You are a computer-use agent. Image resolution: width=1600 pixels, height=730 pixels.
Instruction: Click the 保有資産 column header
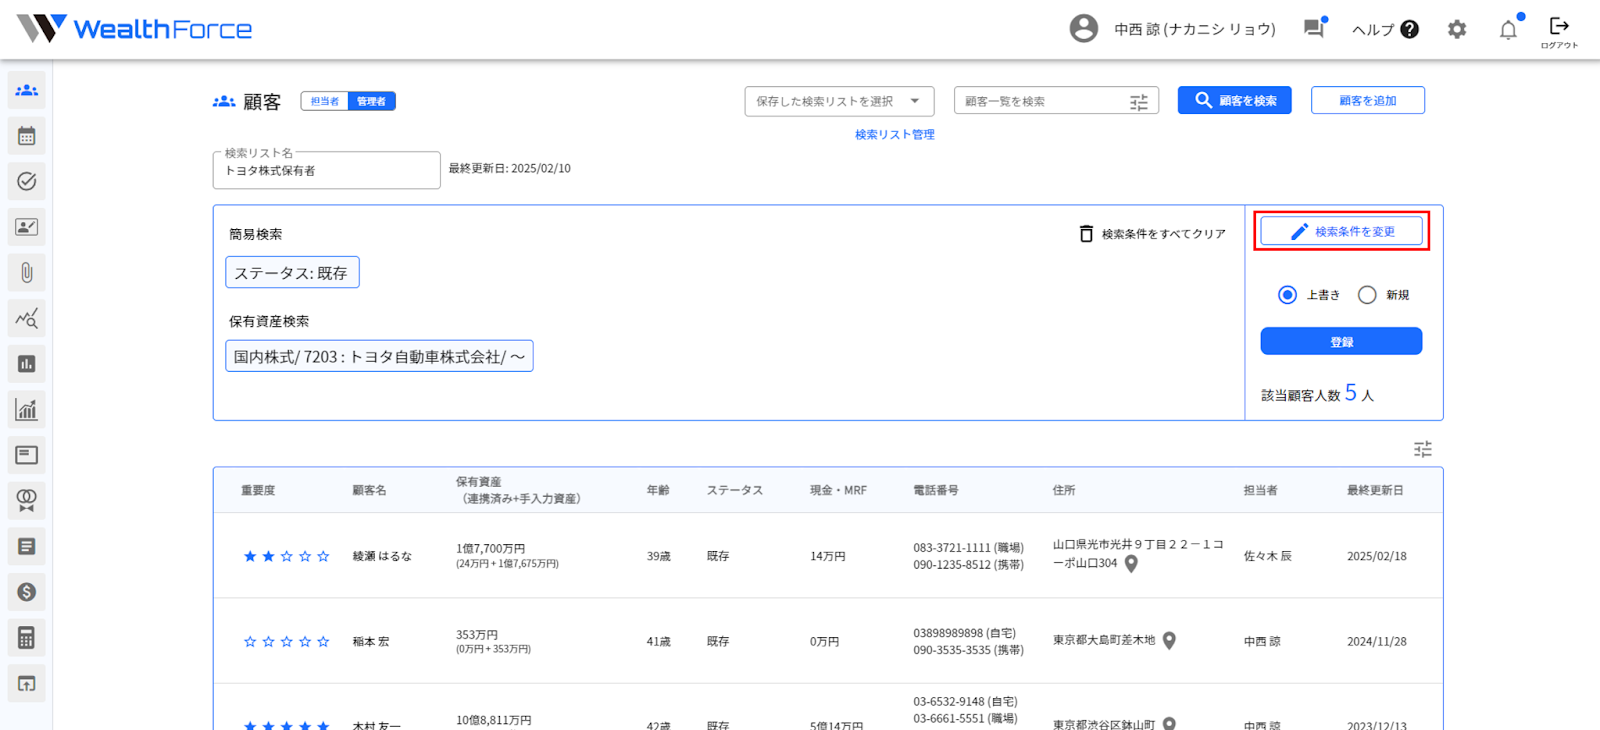tap(518, 490)
